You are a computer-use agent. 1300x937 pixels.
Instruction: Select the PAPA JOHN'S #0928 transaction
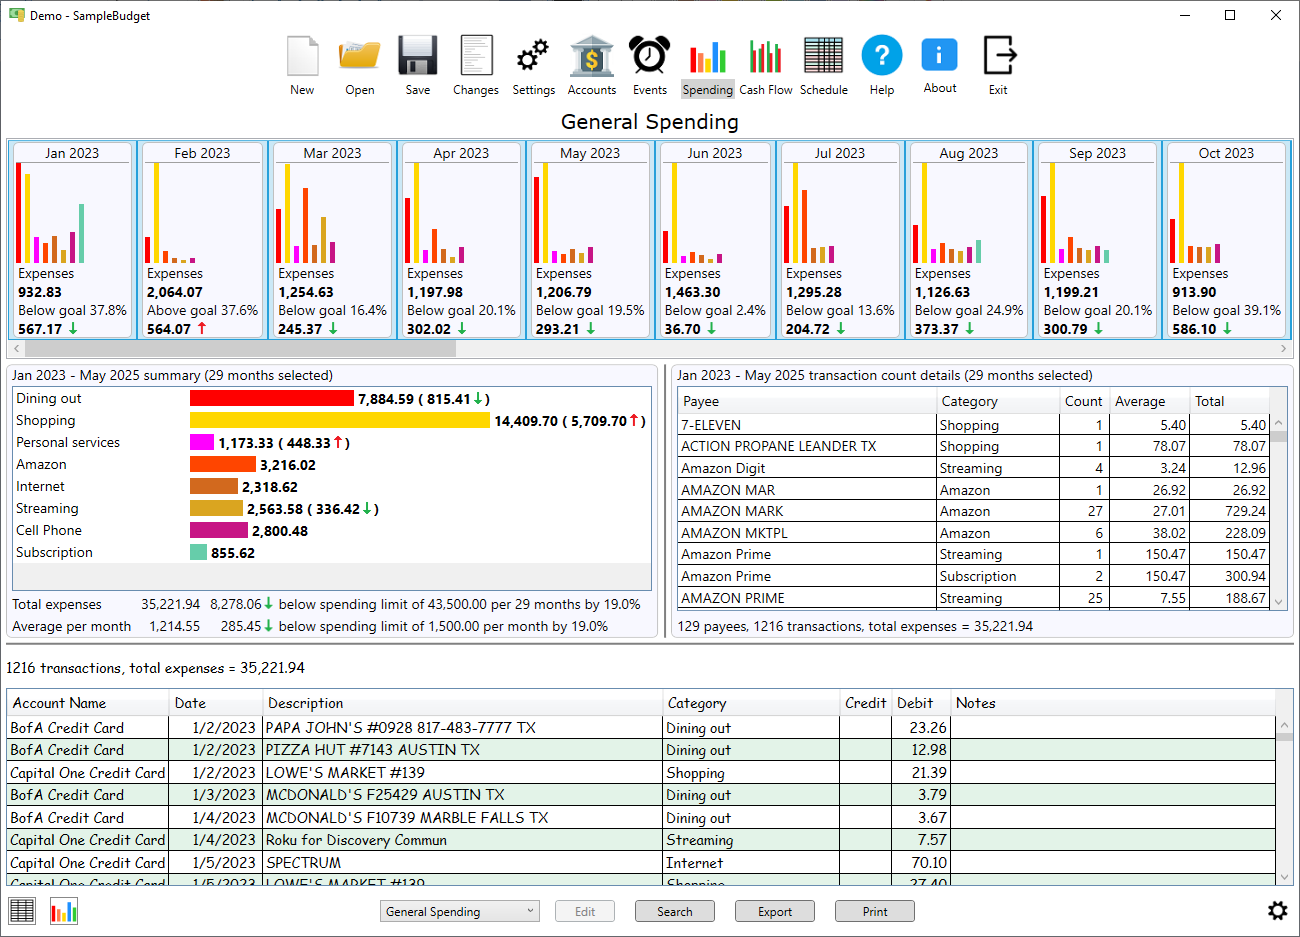click(x=642, y=728)
